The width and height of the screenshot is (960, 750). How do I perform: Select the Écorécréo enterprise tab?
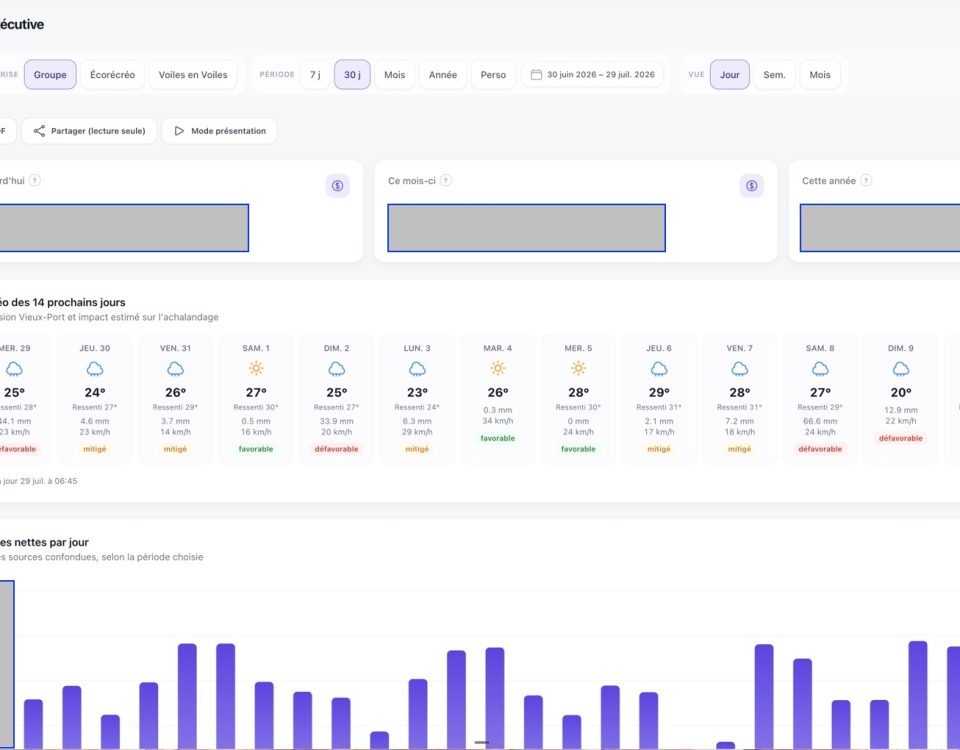(x=113, y=75)
